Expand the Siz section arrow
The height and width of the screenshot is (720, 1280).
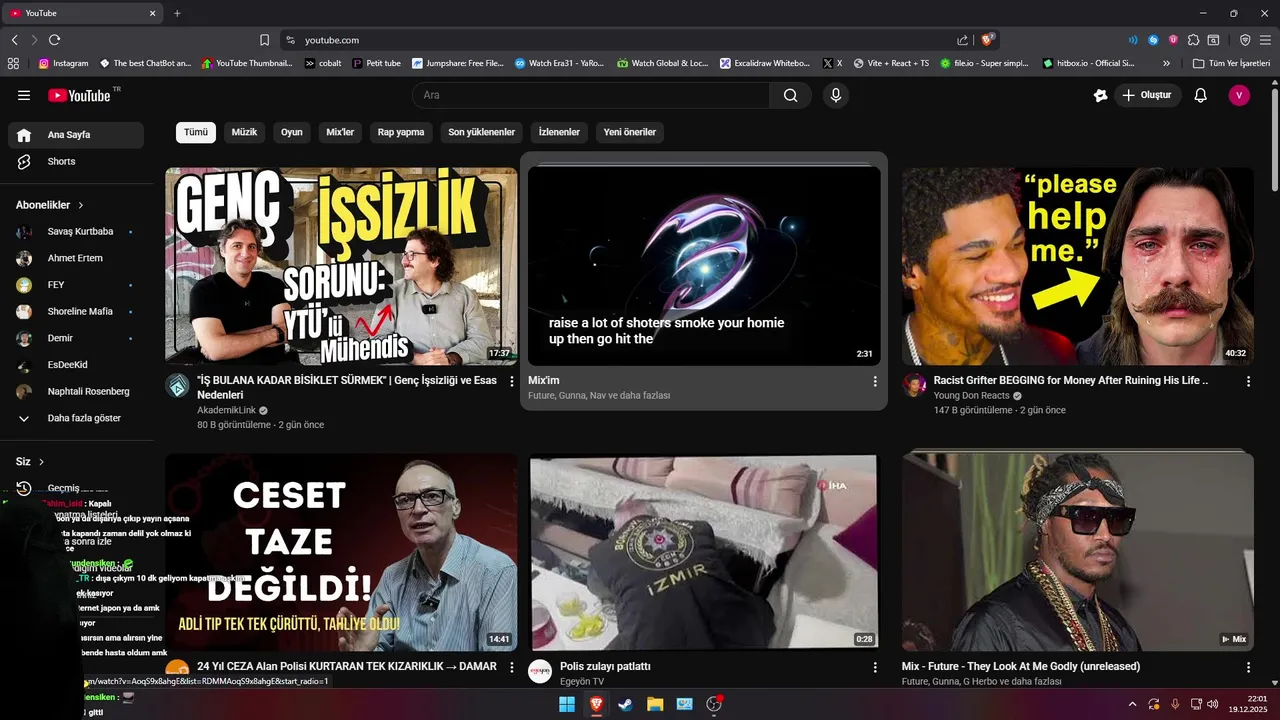click(x=41, y=462)
